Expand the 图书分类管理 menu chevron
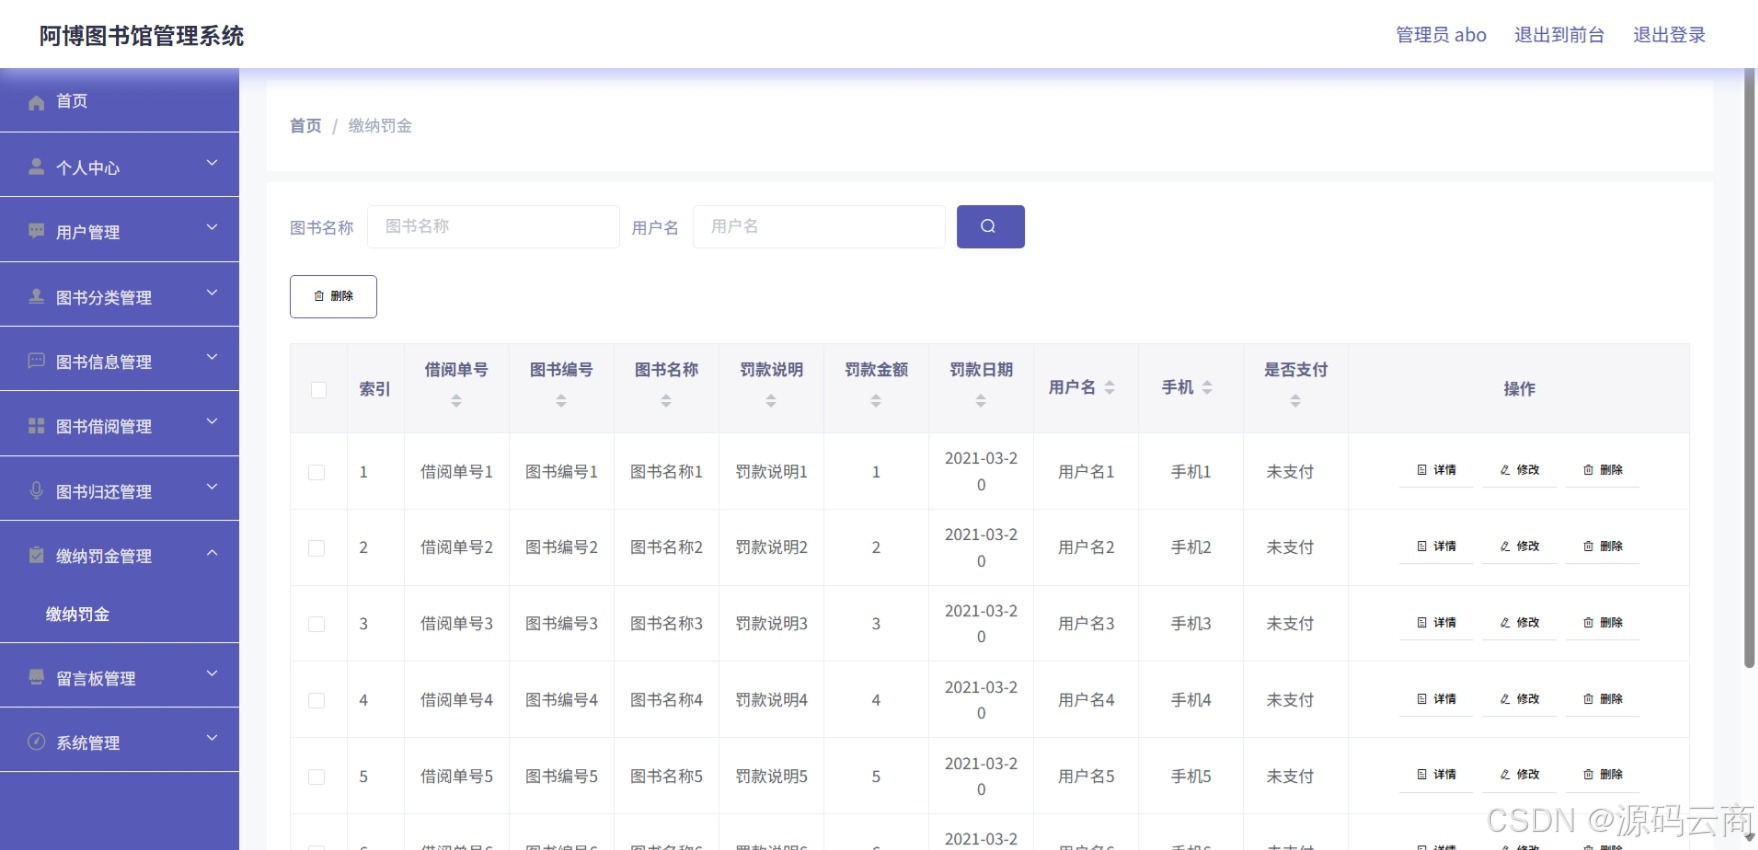The image size is (1758, 850). (x=212, y=293)
